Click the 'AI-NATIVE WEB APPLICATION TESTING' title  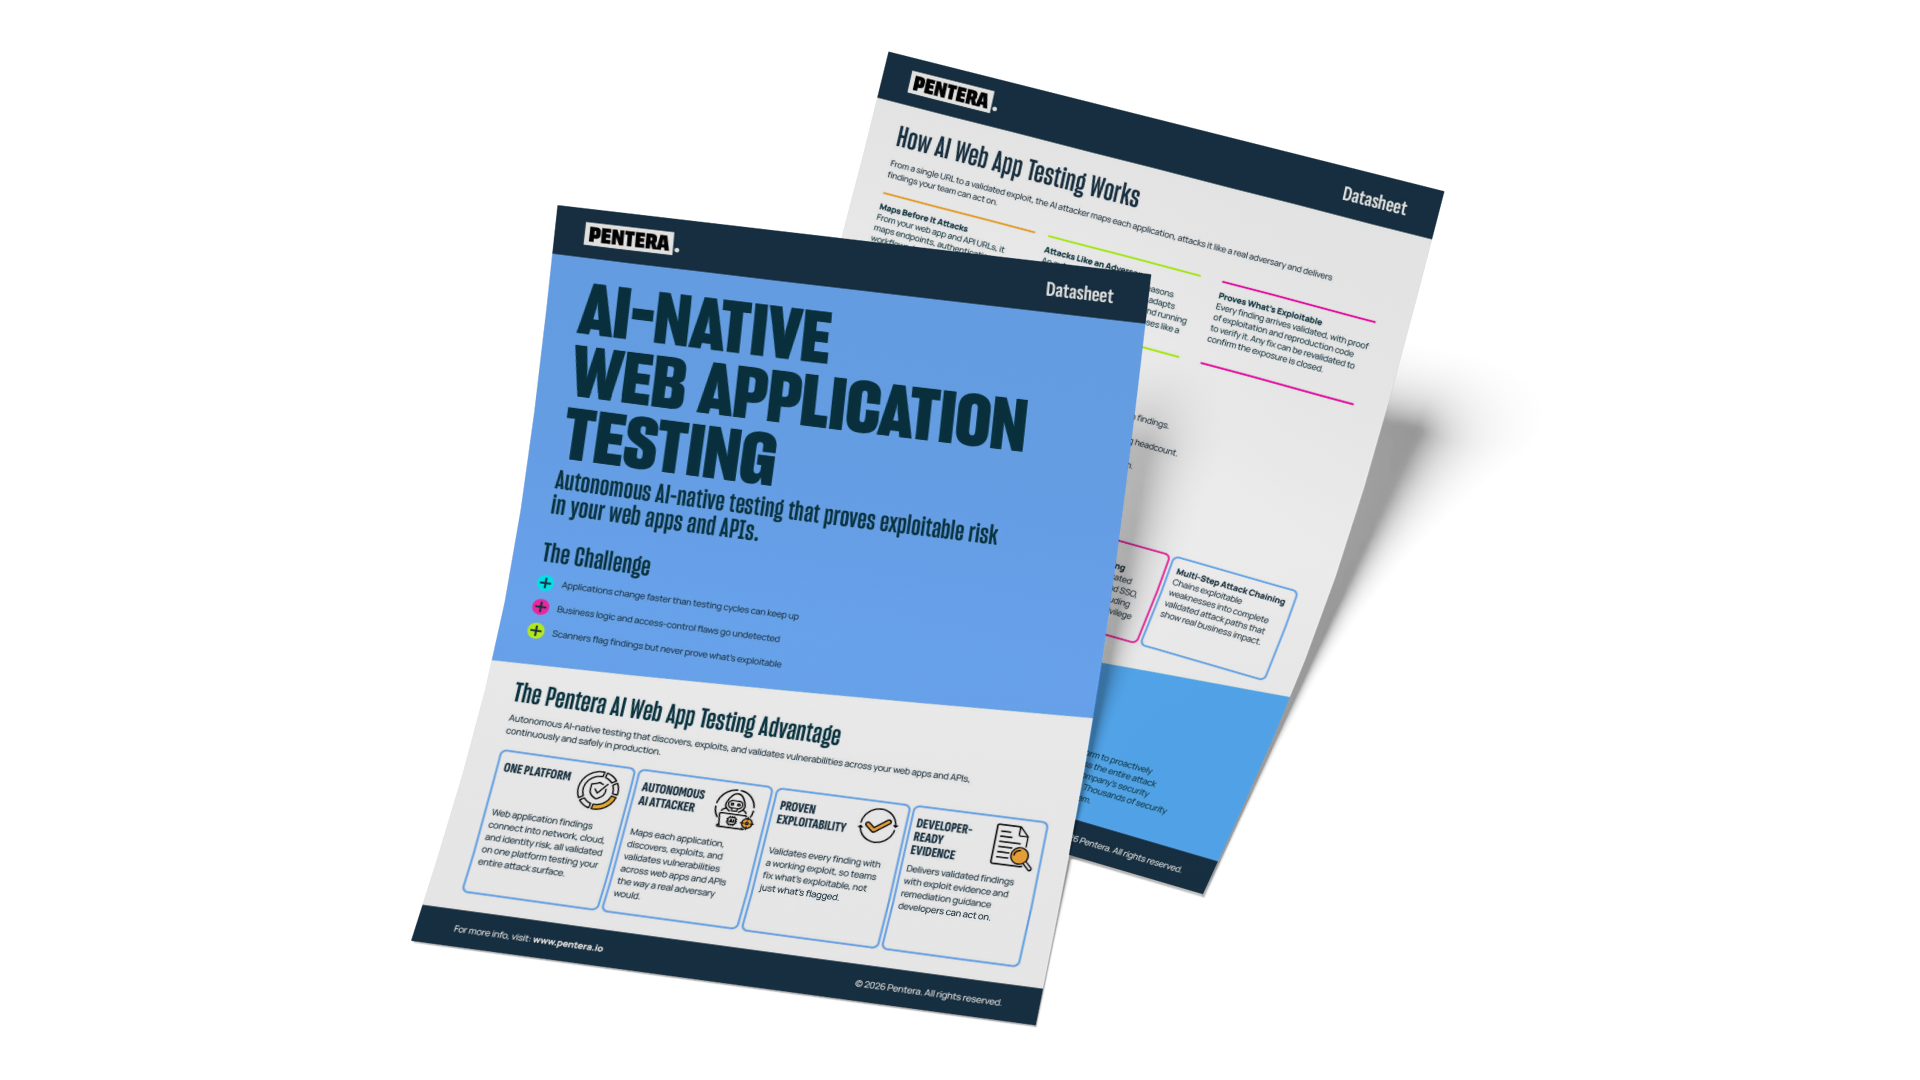[798, 384]
